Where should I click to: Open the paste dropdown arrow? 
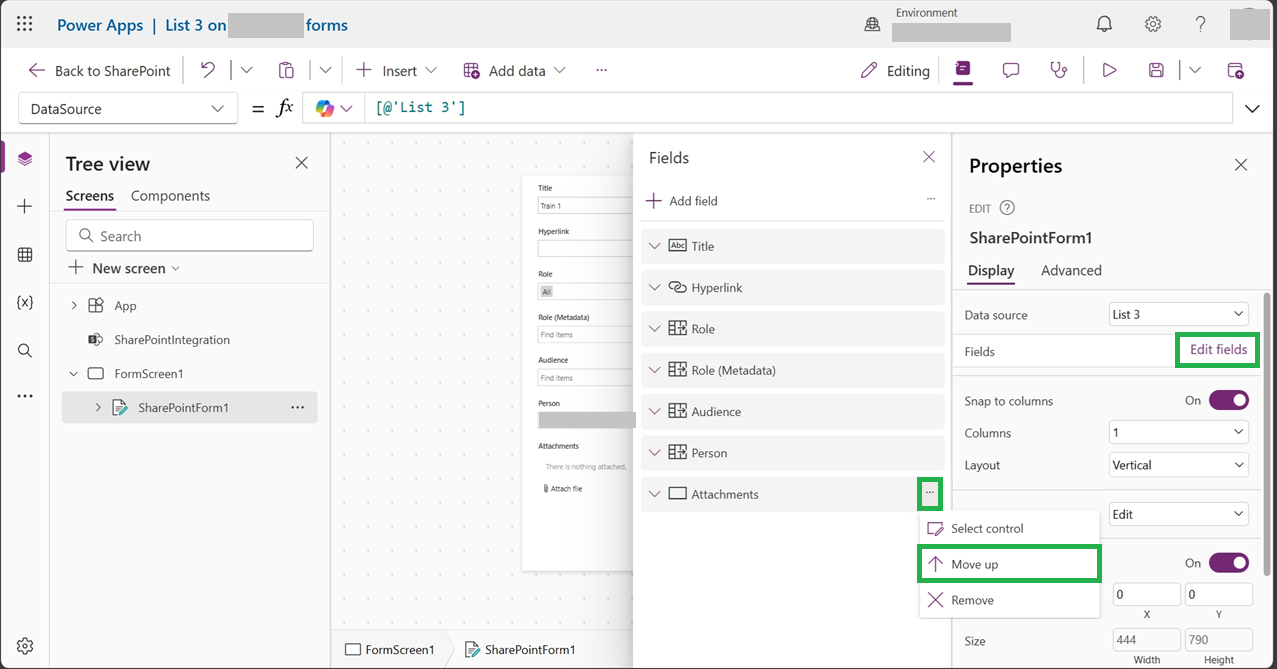click(325, 70)
